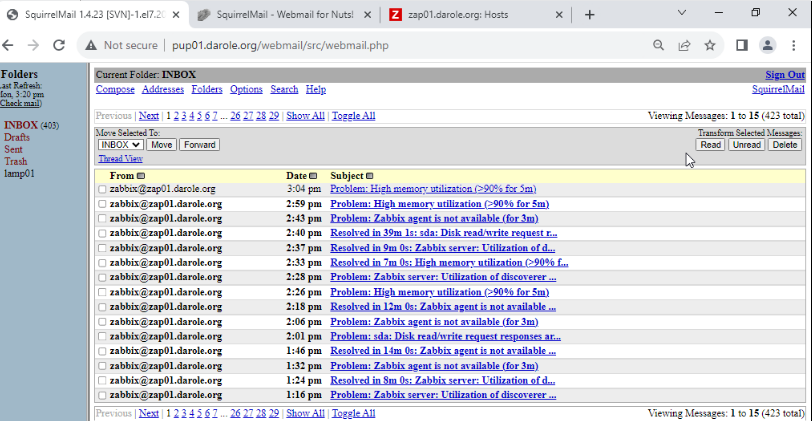Switch to SquirrelMail - Webmail for Nuts tab

(284, 14)
